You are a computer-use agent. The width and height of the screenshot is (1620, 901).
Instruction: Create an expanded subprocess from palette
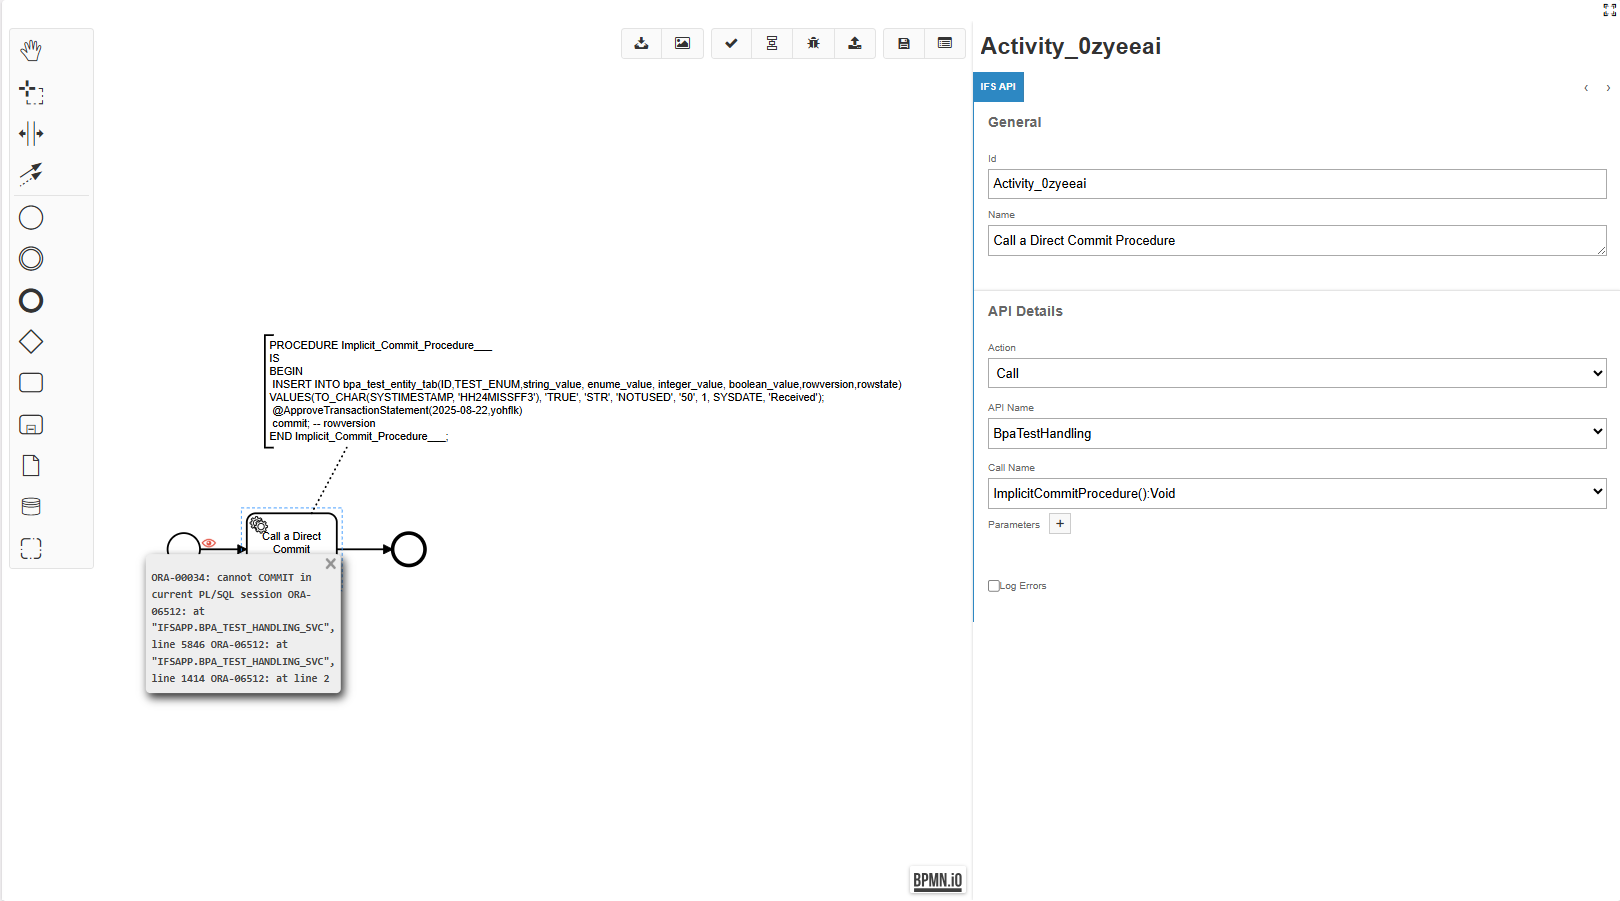pyautogui.click(x=31, y=424)
